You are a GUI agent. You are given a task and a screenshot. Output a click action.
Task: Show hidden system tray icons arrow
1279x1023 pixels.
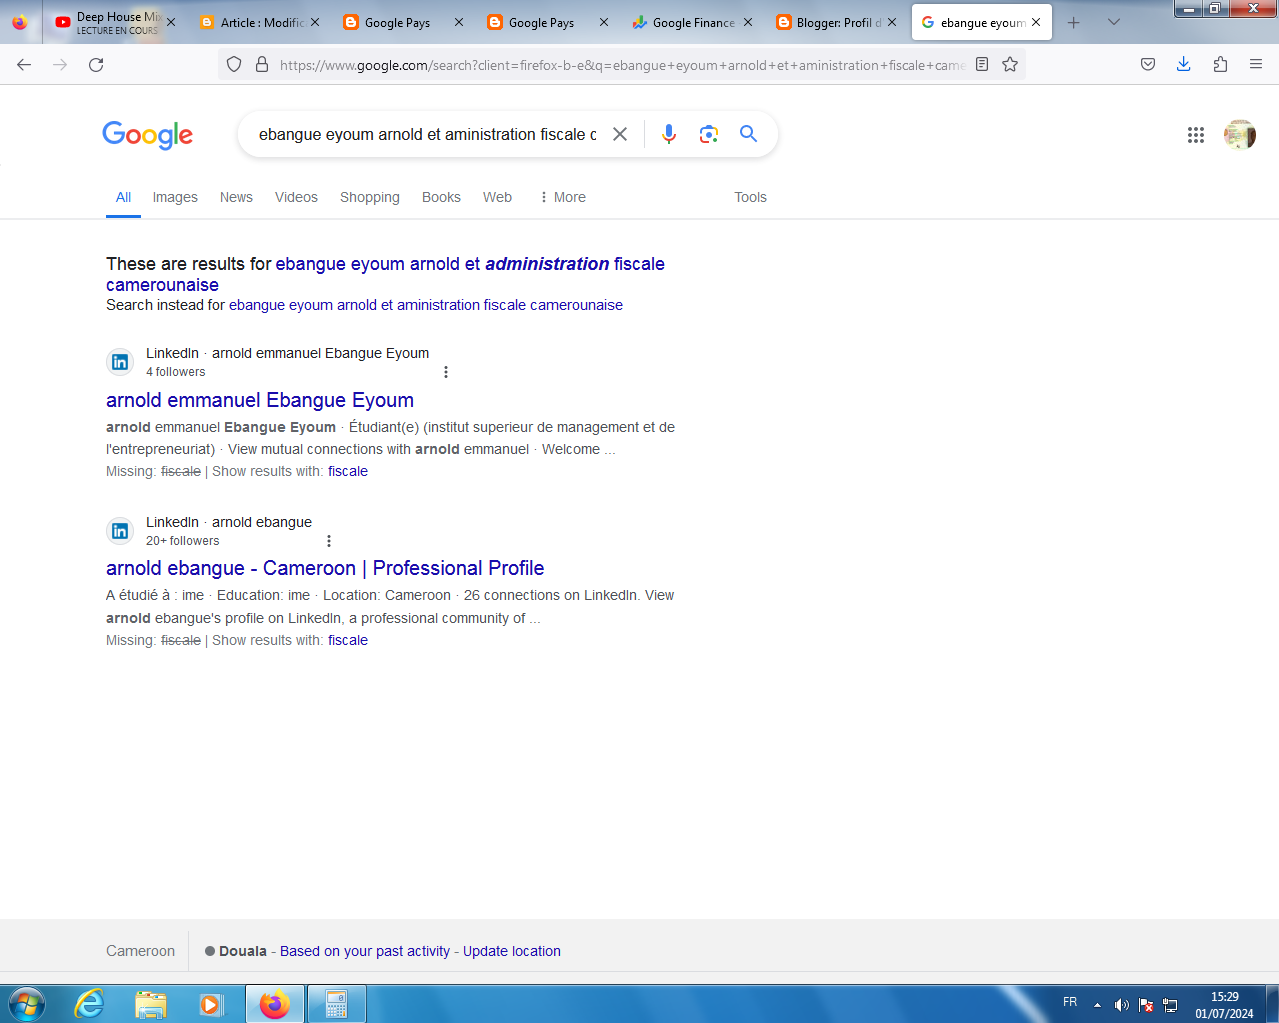[x=1097, y=1005]
